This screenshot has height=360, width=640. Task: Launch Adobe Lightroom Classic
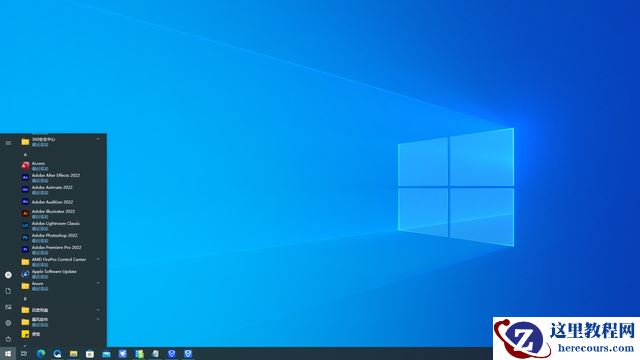click(61, 225)
